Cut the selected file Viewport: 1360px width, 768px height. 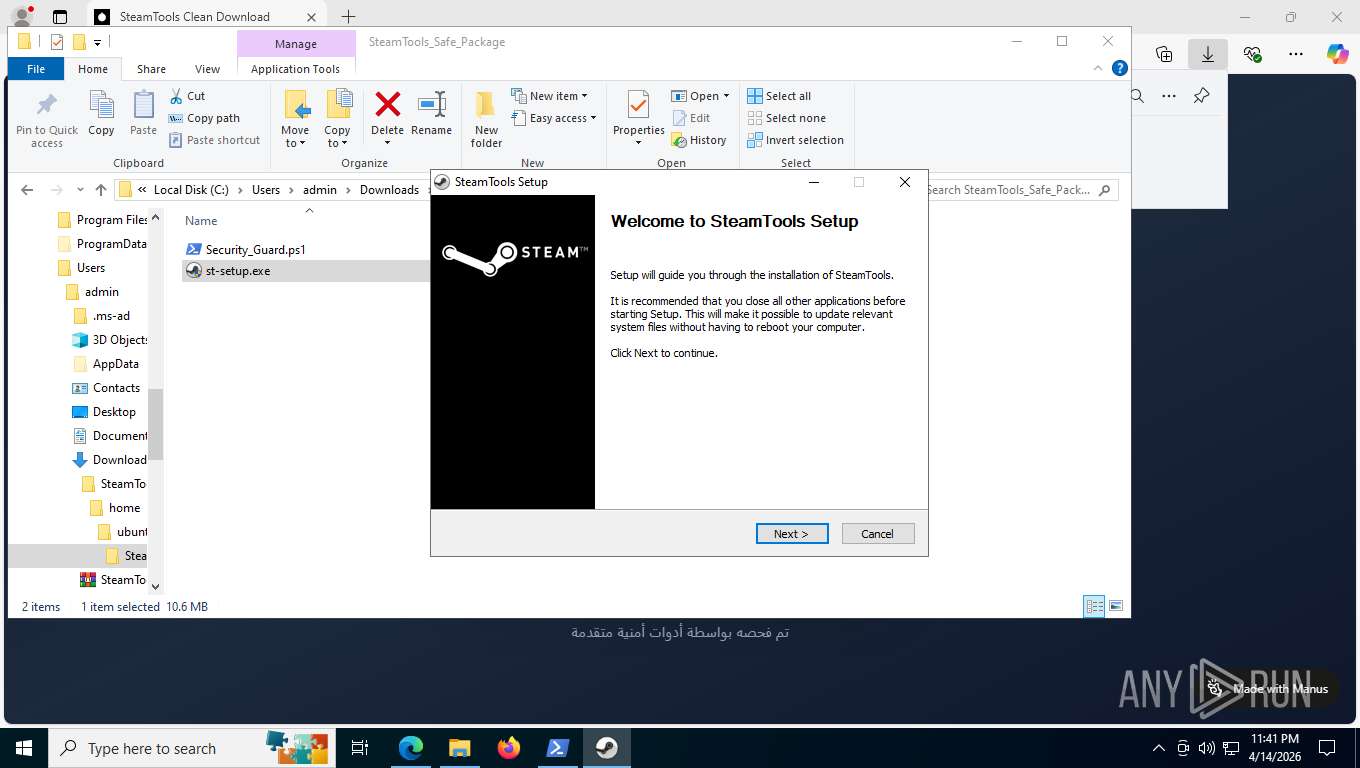tap(187, 96)
